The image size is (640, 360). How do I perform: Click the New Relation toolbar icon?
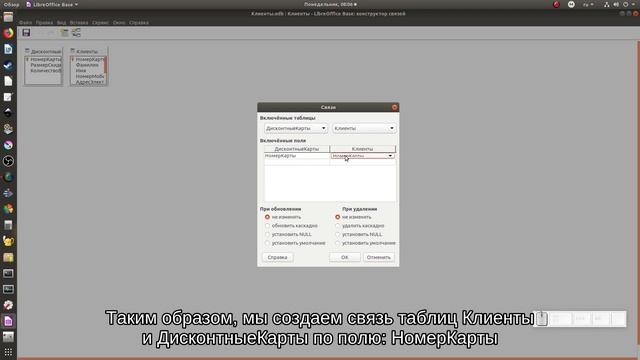pos(76,33)
